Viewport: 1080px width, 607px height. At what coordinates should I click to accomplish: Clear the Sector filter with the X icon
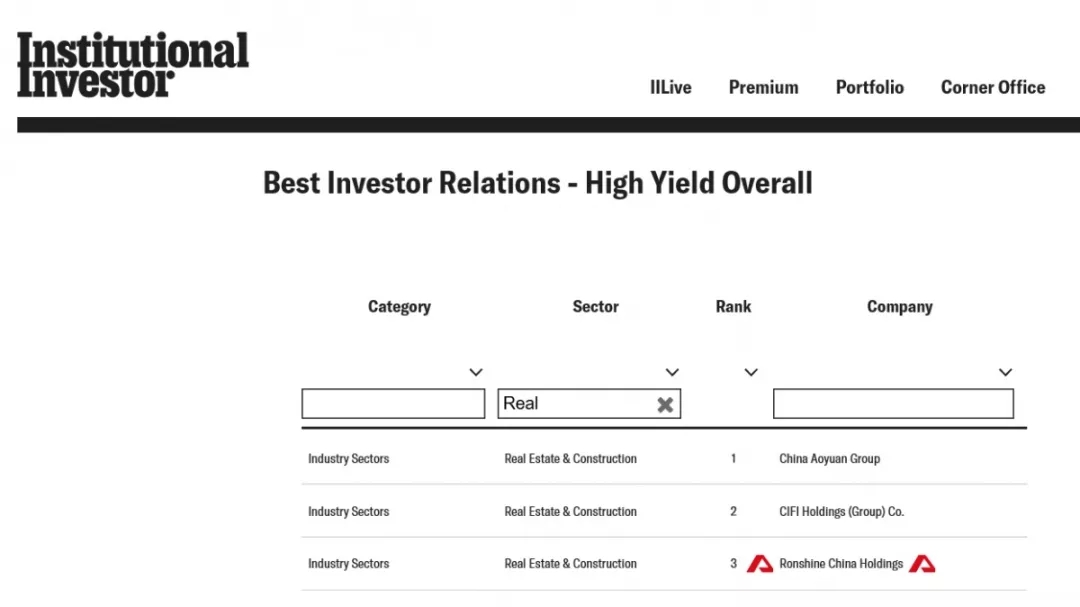pyautogui.click(x=665, y=404)
